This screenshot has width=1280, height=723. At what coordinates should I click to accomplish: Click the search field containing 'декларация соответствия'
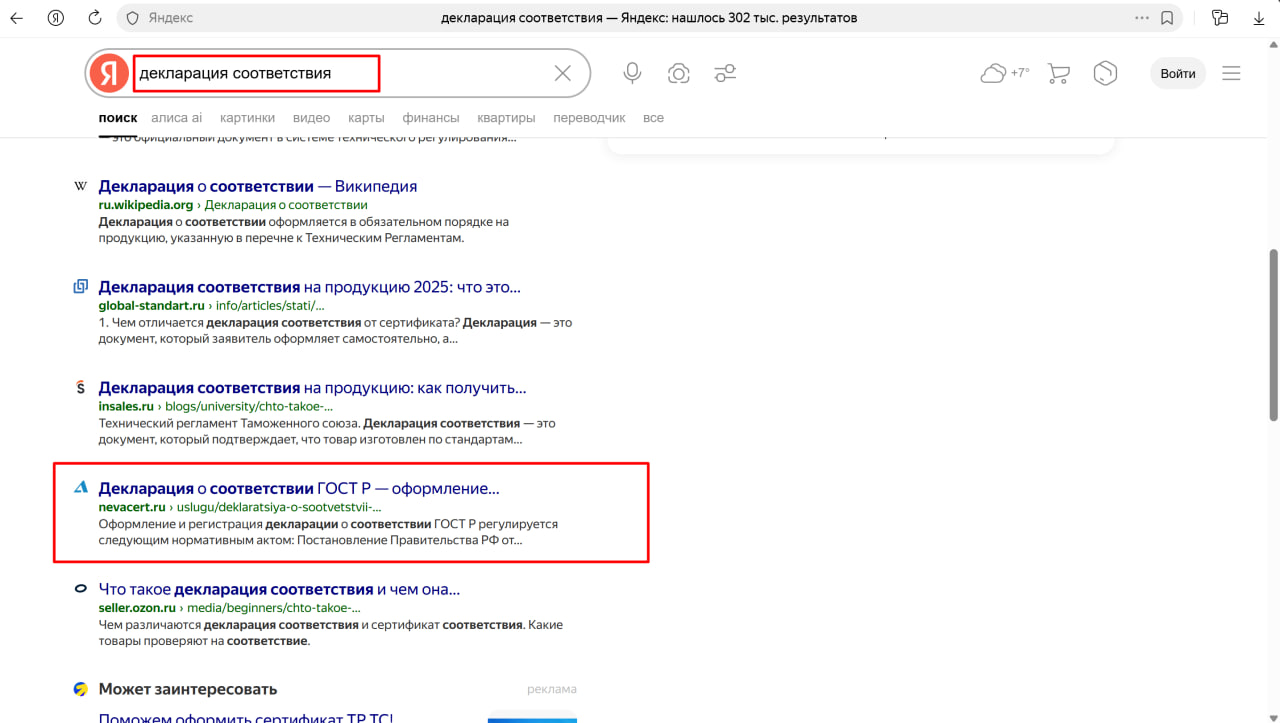coord(340,73)
